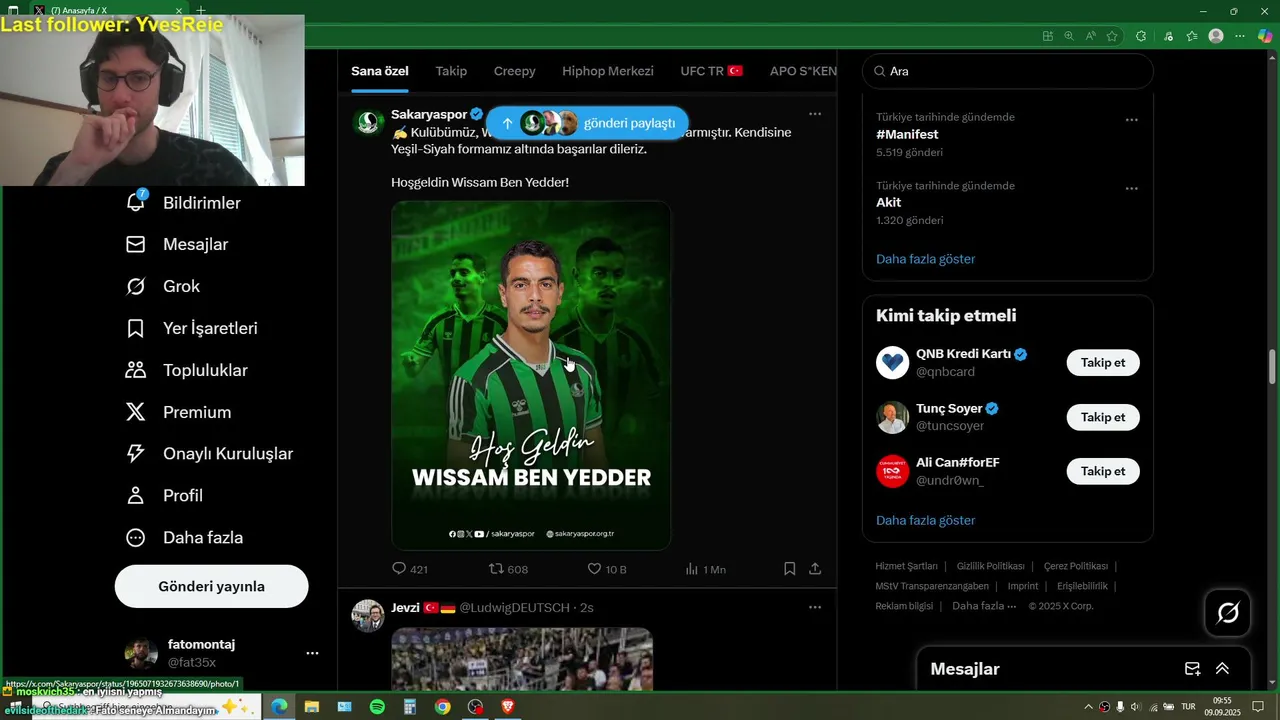
Task: Click the search magnifier icon in Ara box
Action: [x=879, y=71]
